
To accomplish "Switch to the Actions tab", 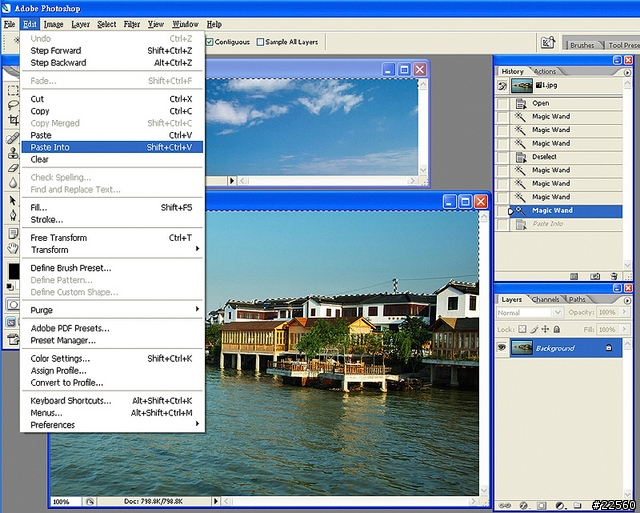I will tap(545, 71).
